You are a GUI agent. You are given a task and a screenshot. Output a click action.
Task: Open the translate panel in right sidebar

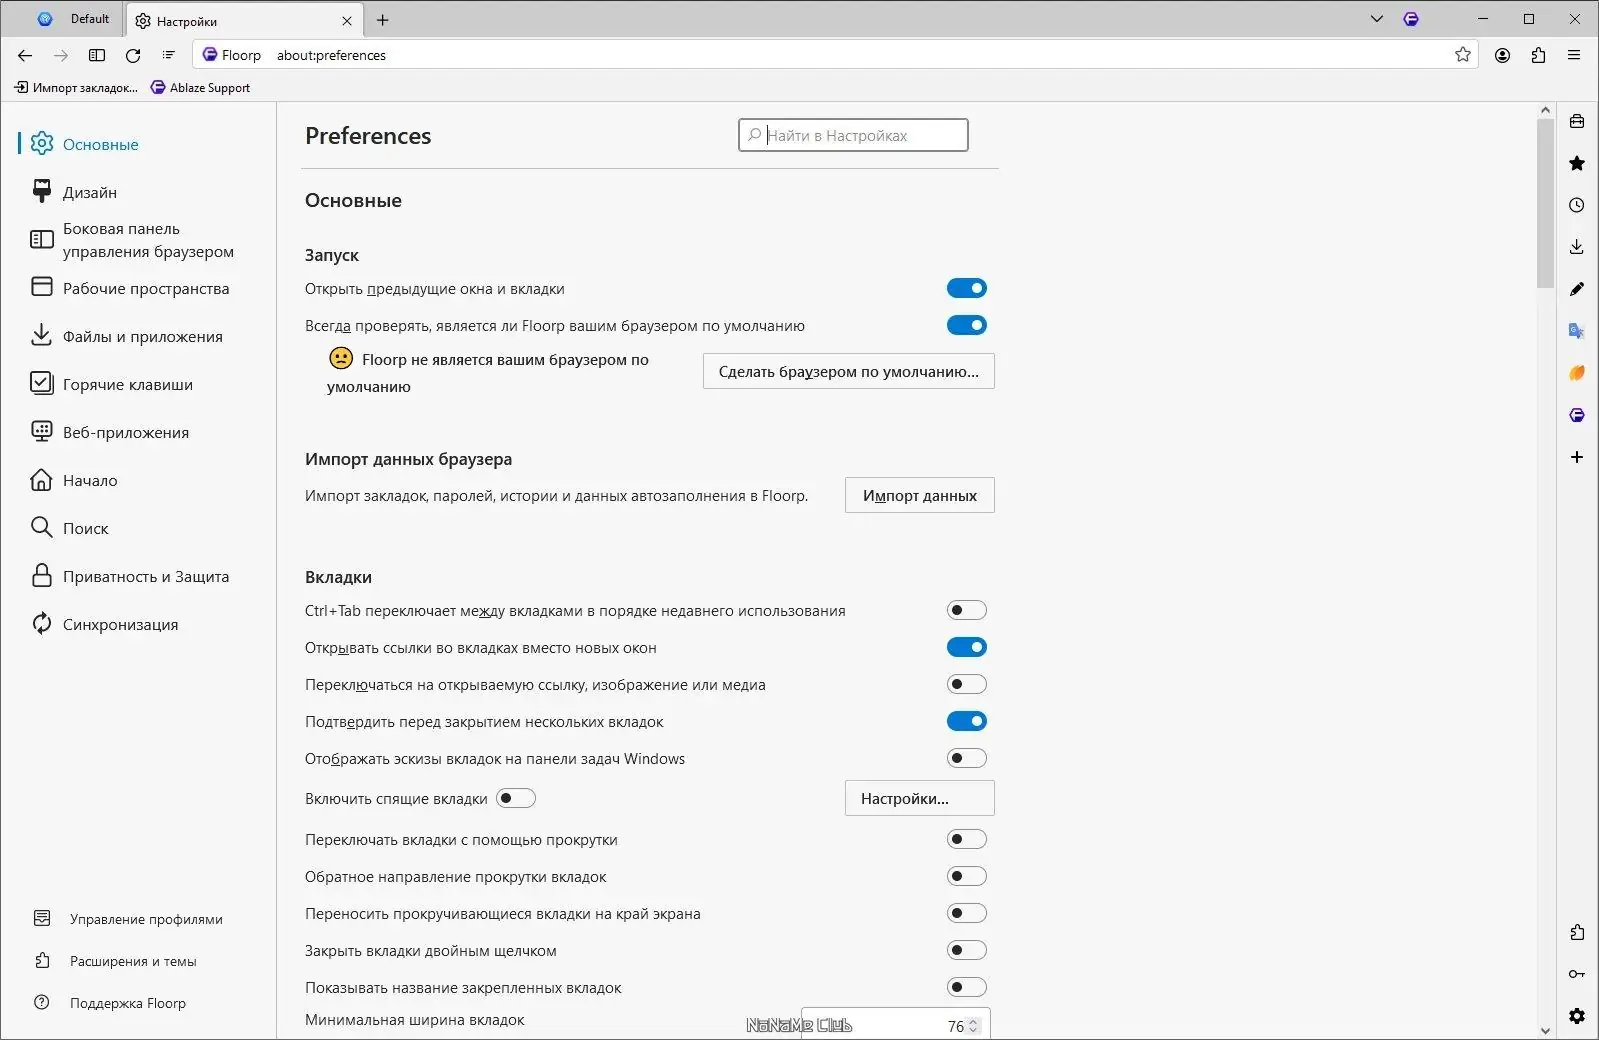[x=1577, y=331]
